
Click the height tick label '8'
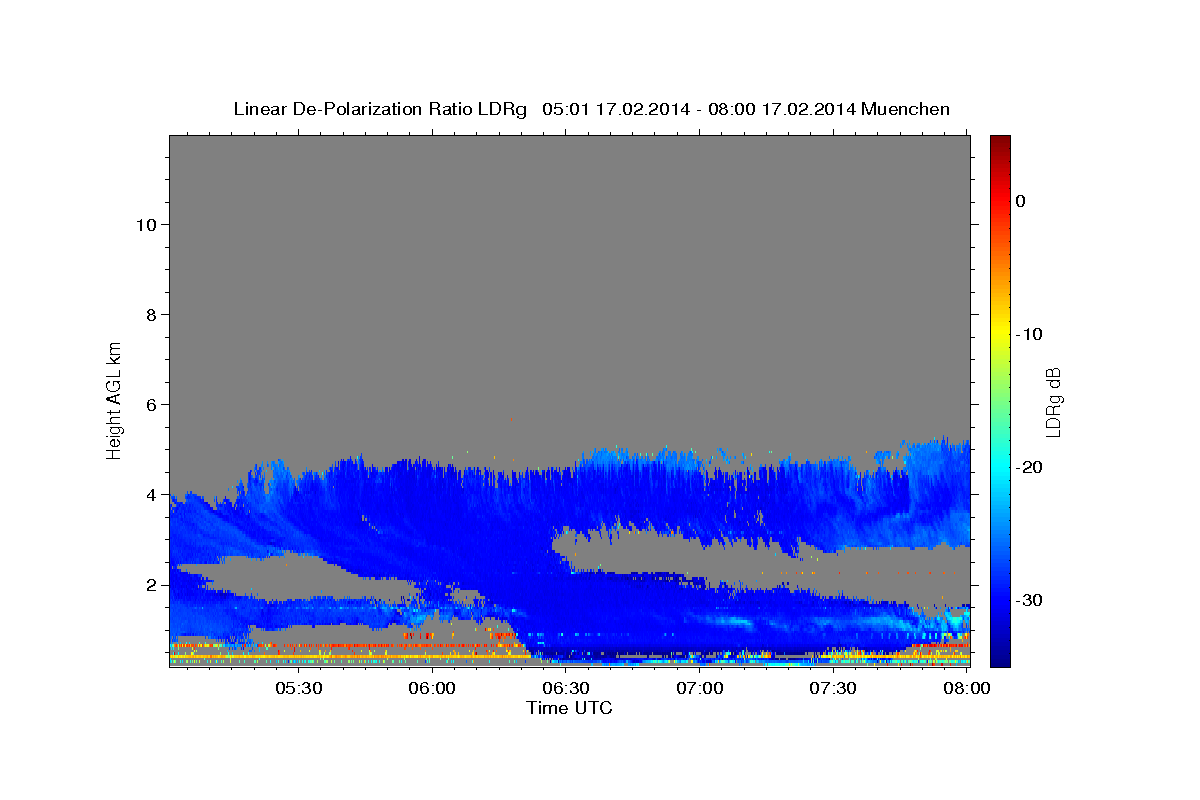(x=150, y=314)
